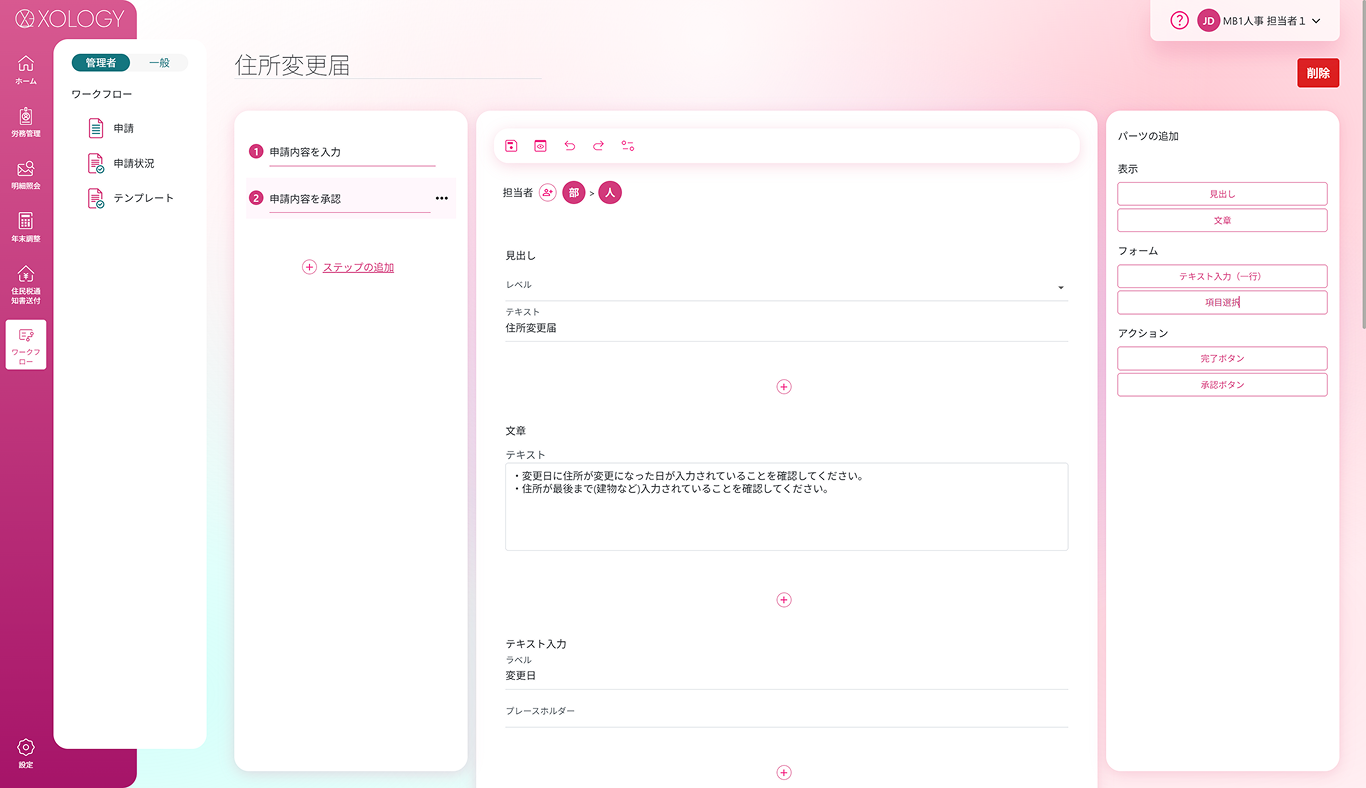
Task: Redo the last undone edit
Action: click(x=598, y=146)
